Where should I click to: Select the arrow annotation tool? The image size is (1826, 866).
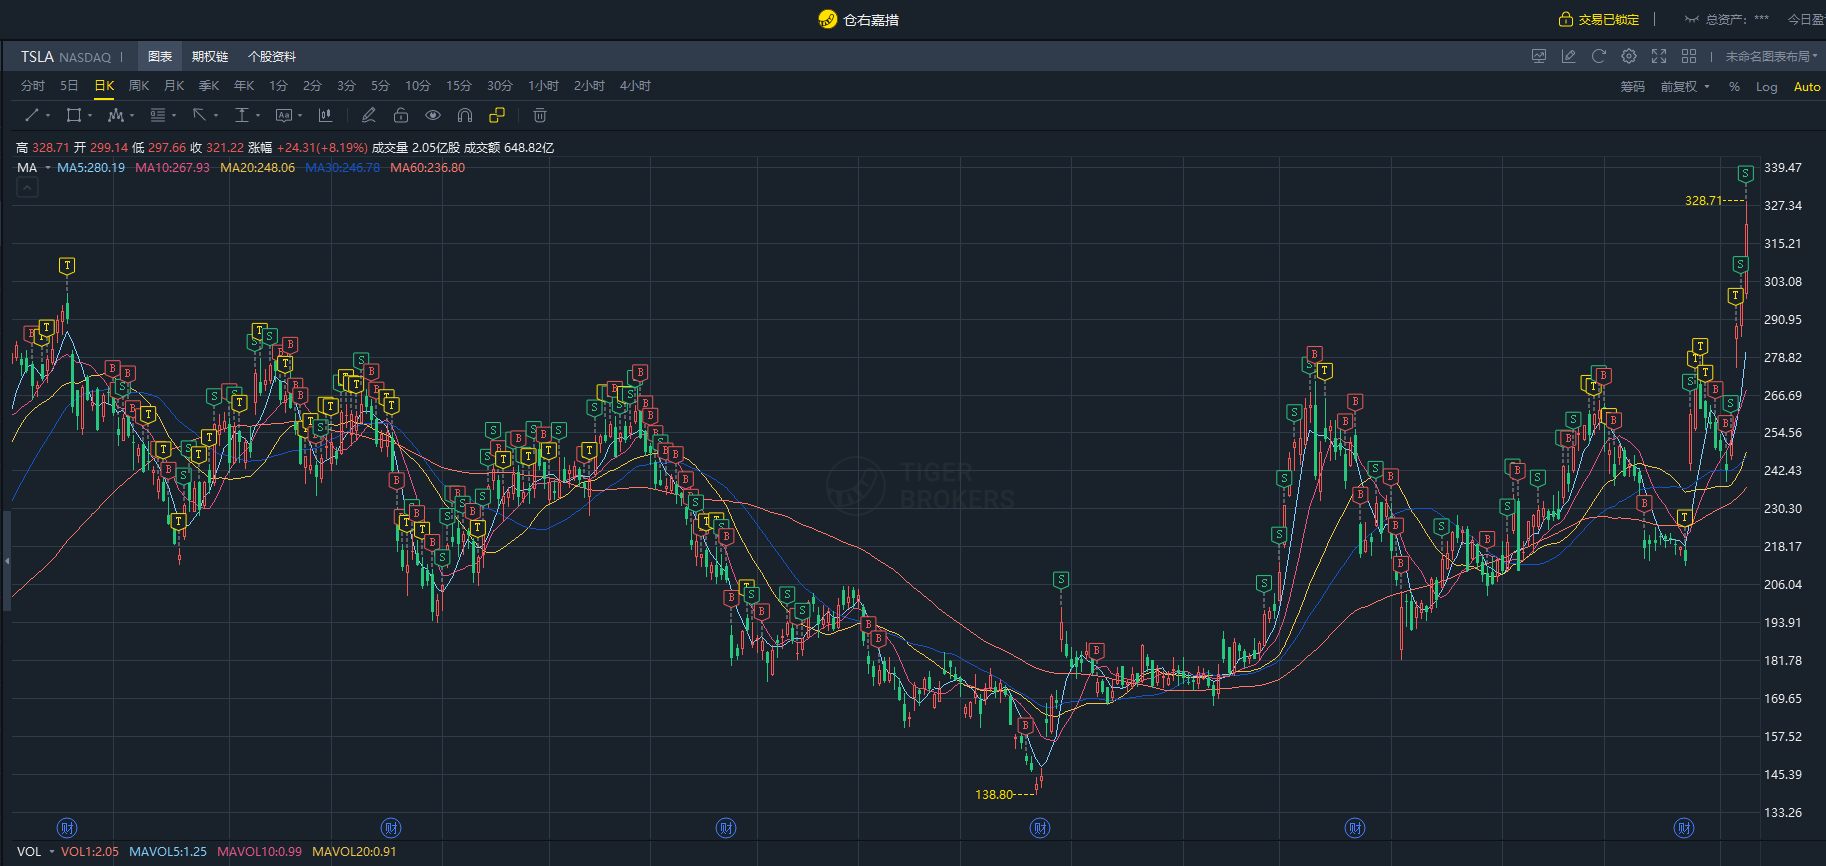point(199,115)
